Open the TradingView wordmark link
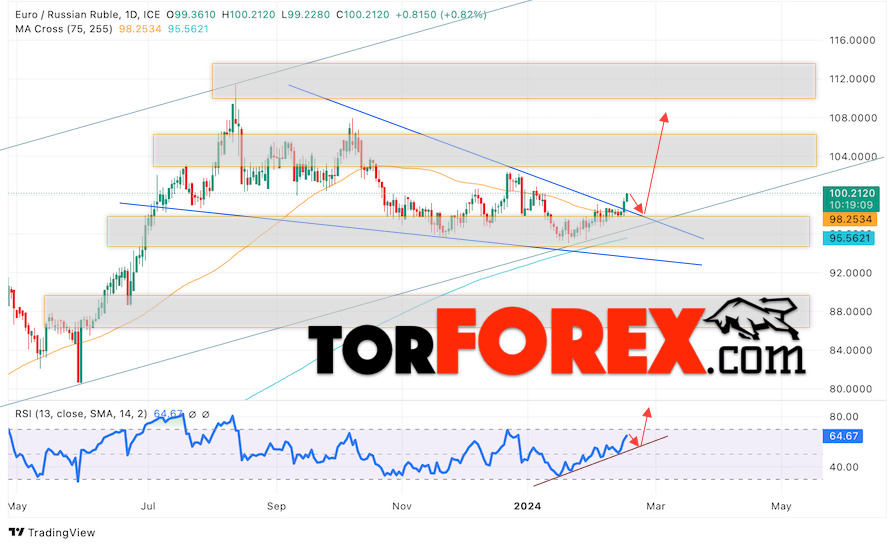 click(x=62, y=532)
